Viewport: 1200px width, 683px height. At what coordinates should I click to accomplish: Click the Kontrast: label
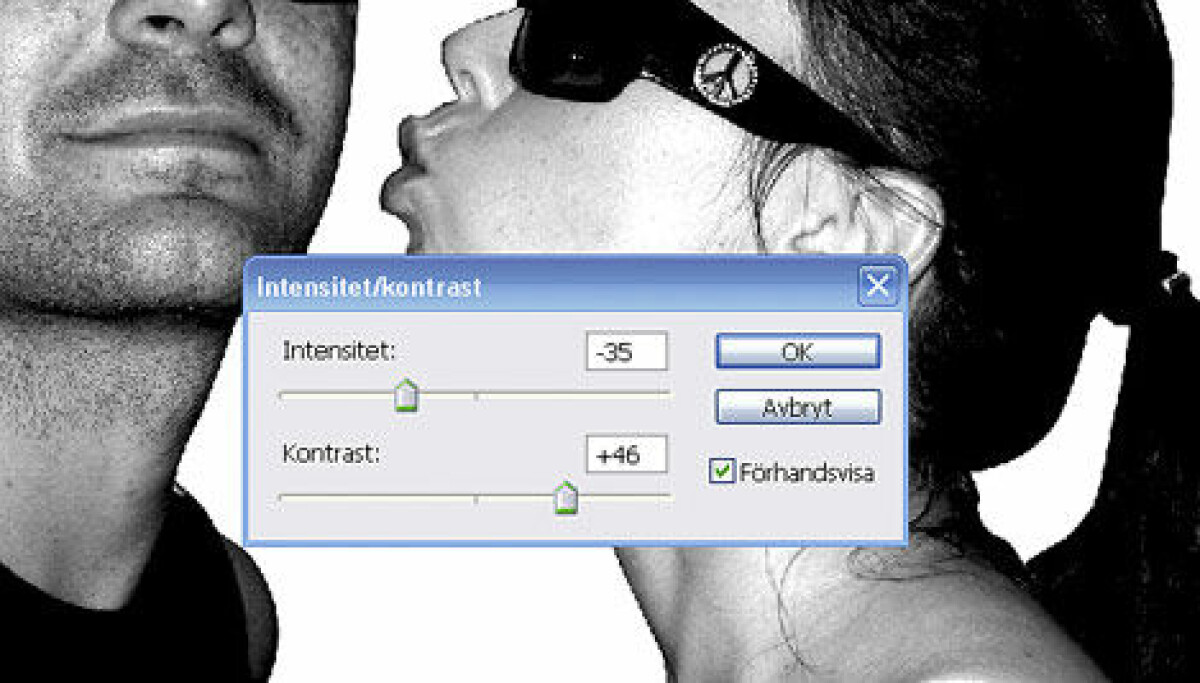[332, 453]
